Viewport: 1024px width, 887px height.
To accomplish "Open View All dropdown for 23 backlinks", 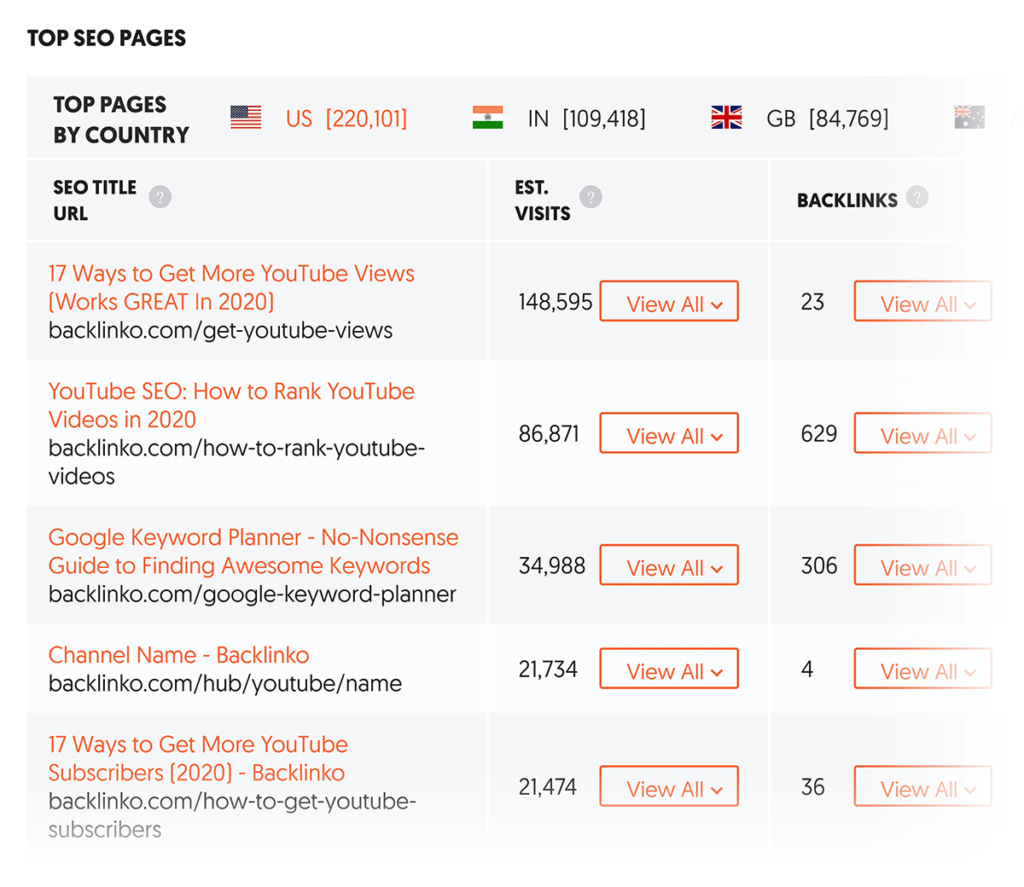I will (x=922, y=302).
